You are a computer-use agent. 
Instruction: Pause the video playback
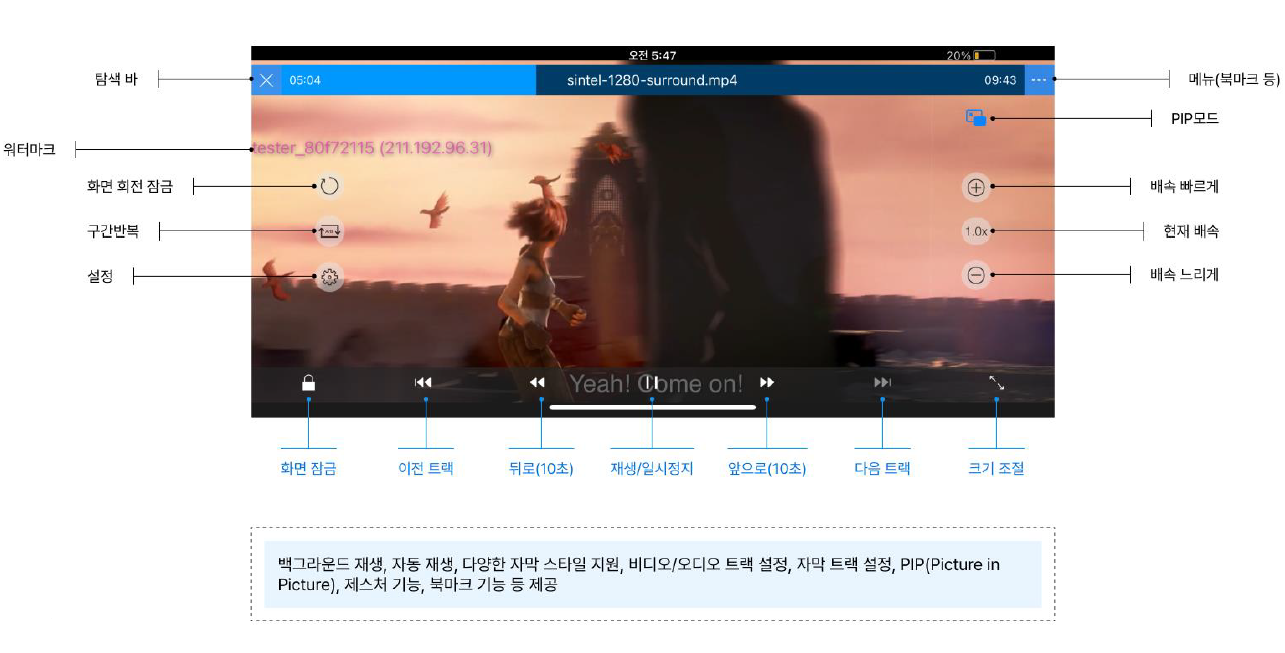point(651,382)
